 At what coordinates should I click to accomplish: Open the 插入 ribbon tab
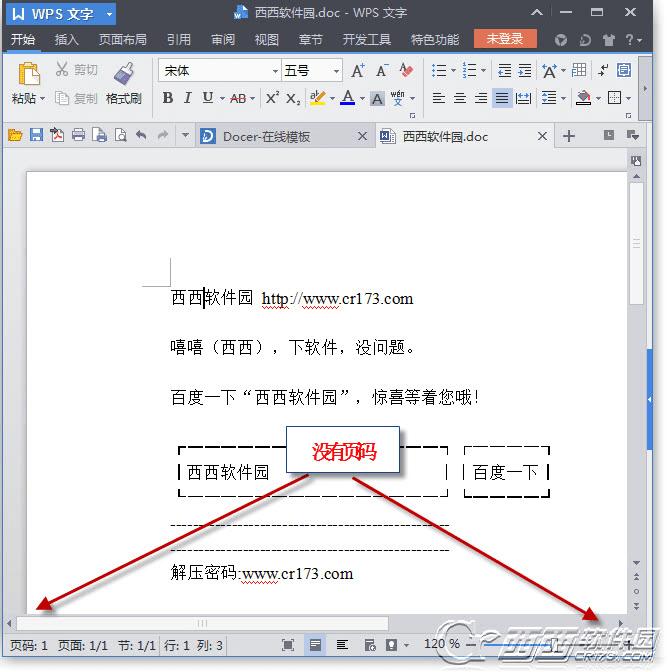point(66,39)
